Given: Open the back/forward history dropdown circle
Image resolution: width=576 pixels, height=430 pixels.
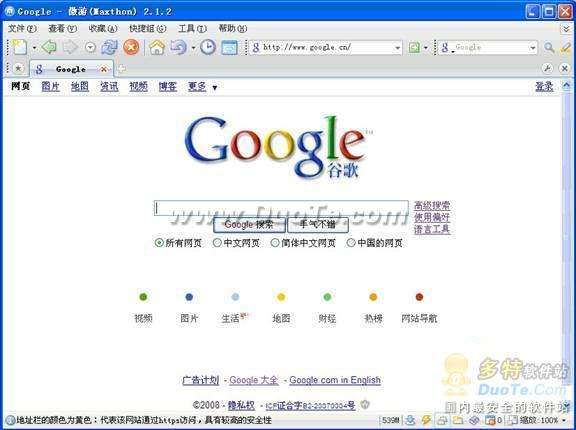Looking at the screenshot, I should [90, 47].
